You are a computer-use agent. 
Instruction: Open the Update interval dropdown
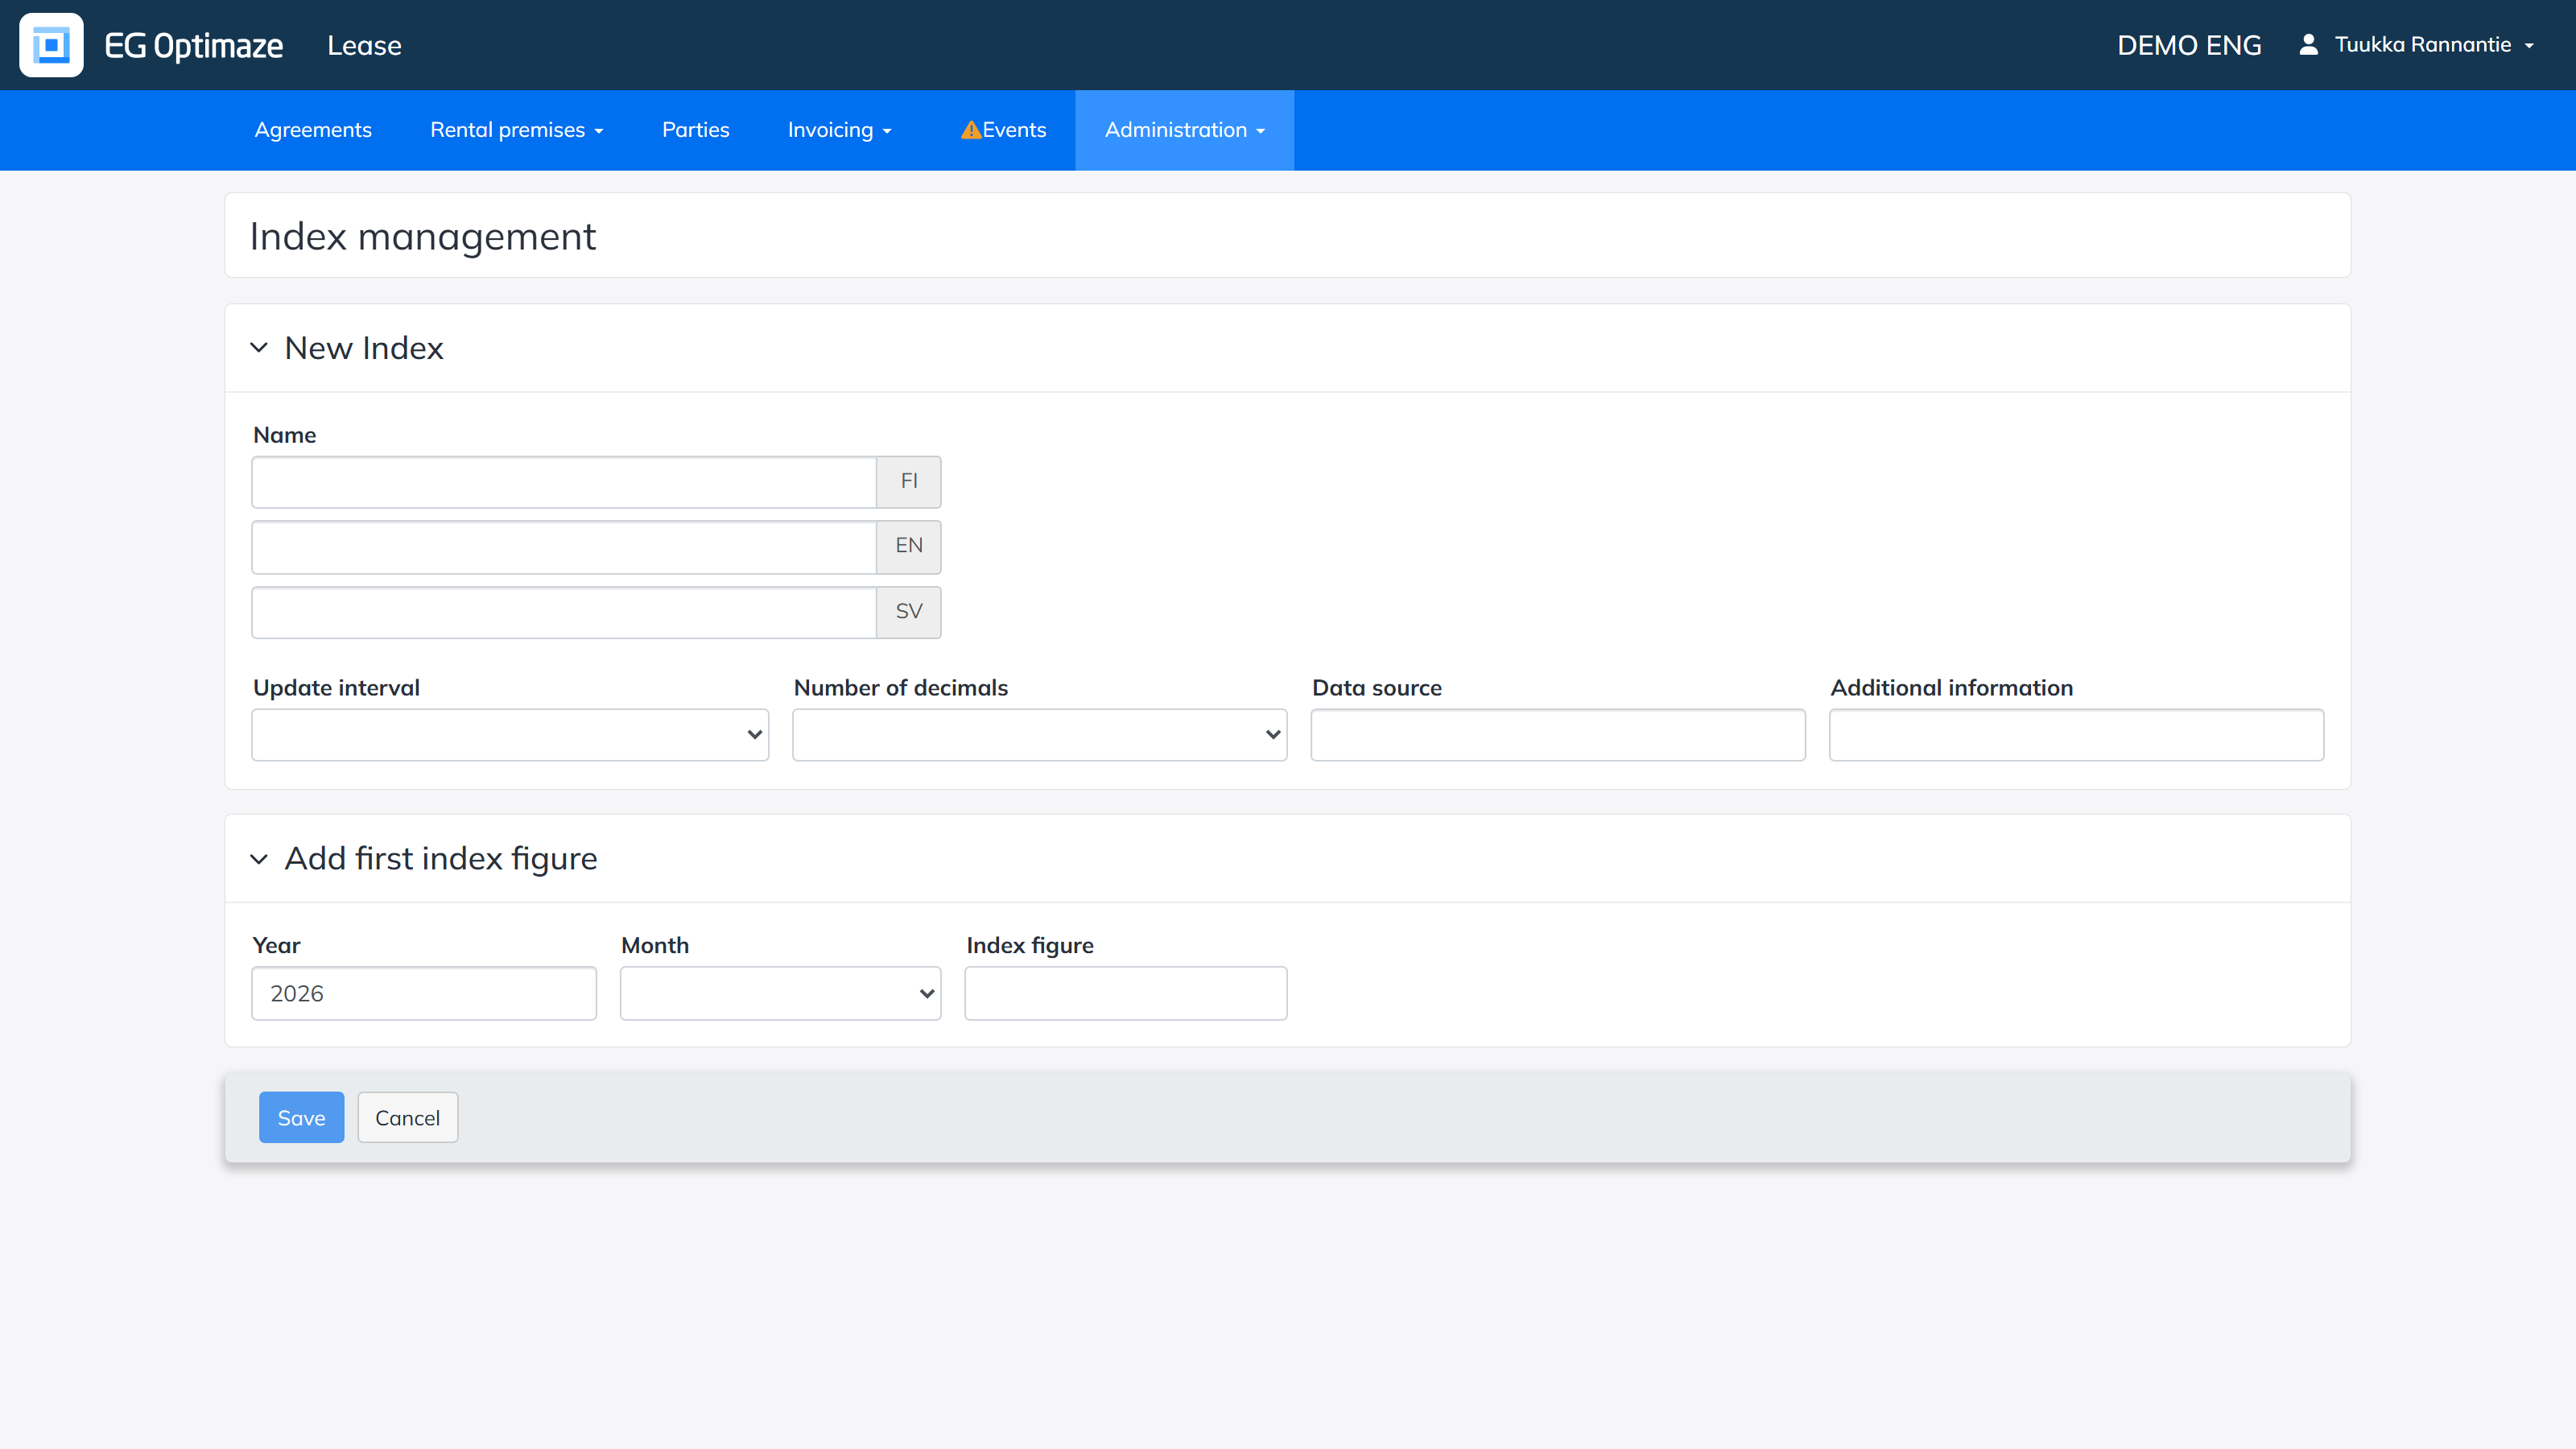(x=510, y=735)
